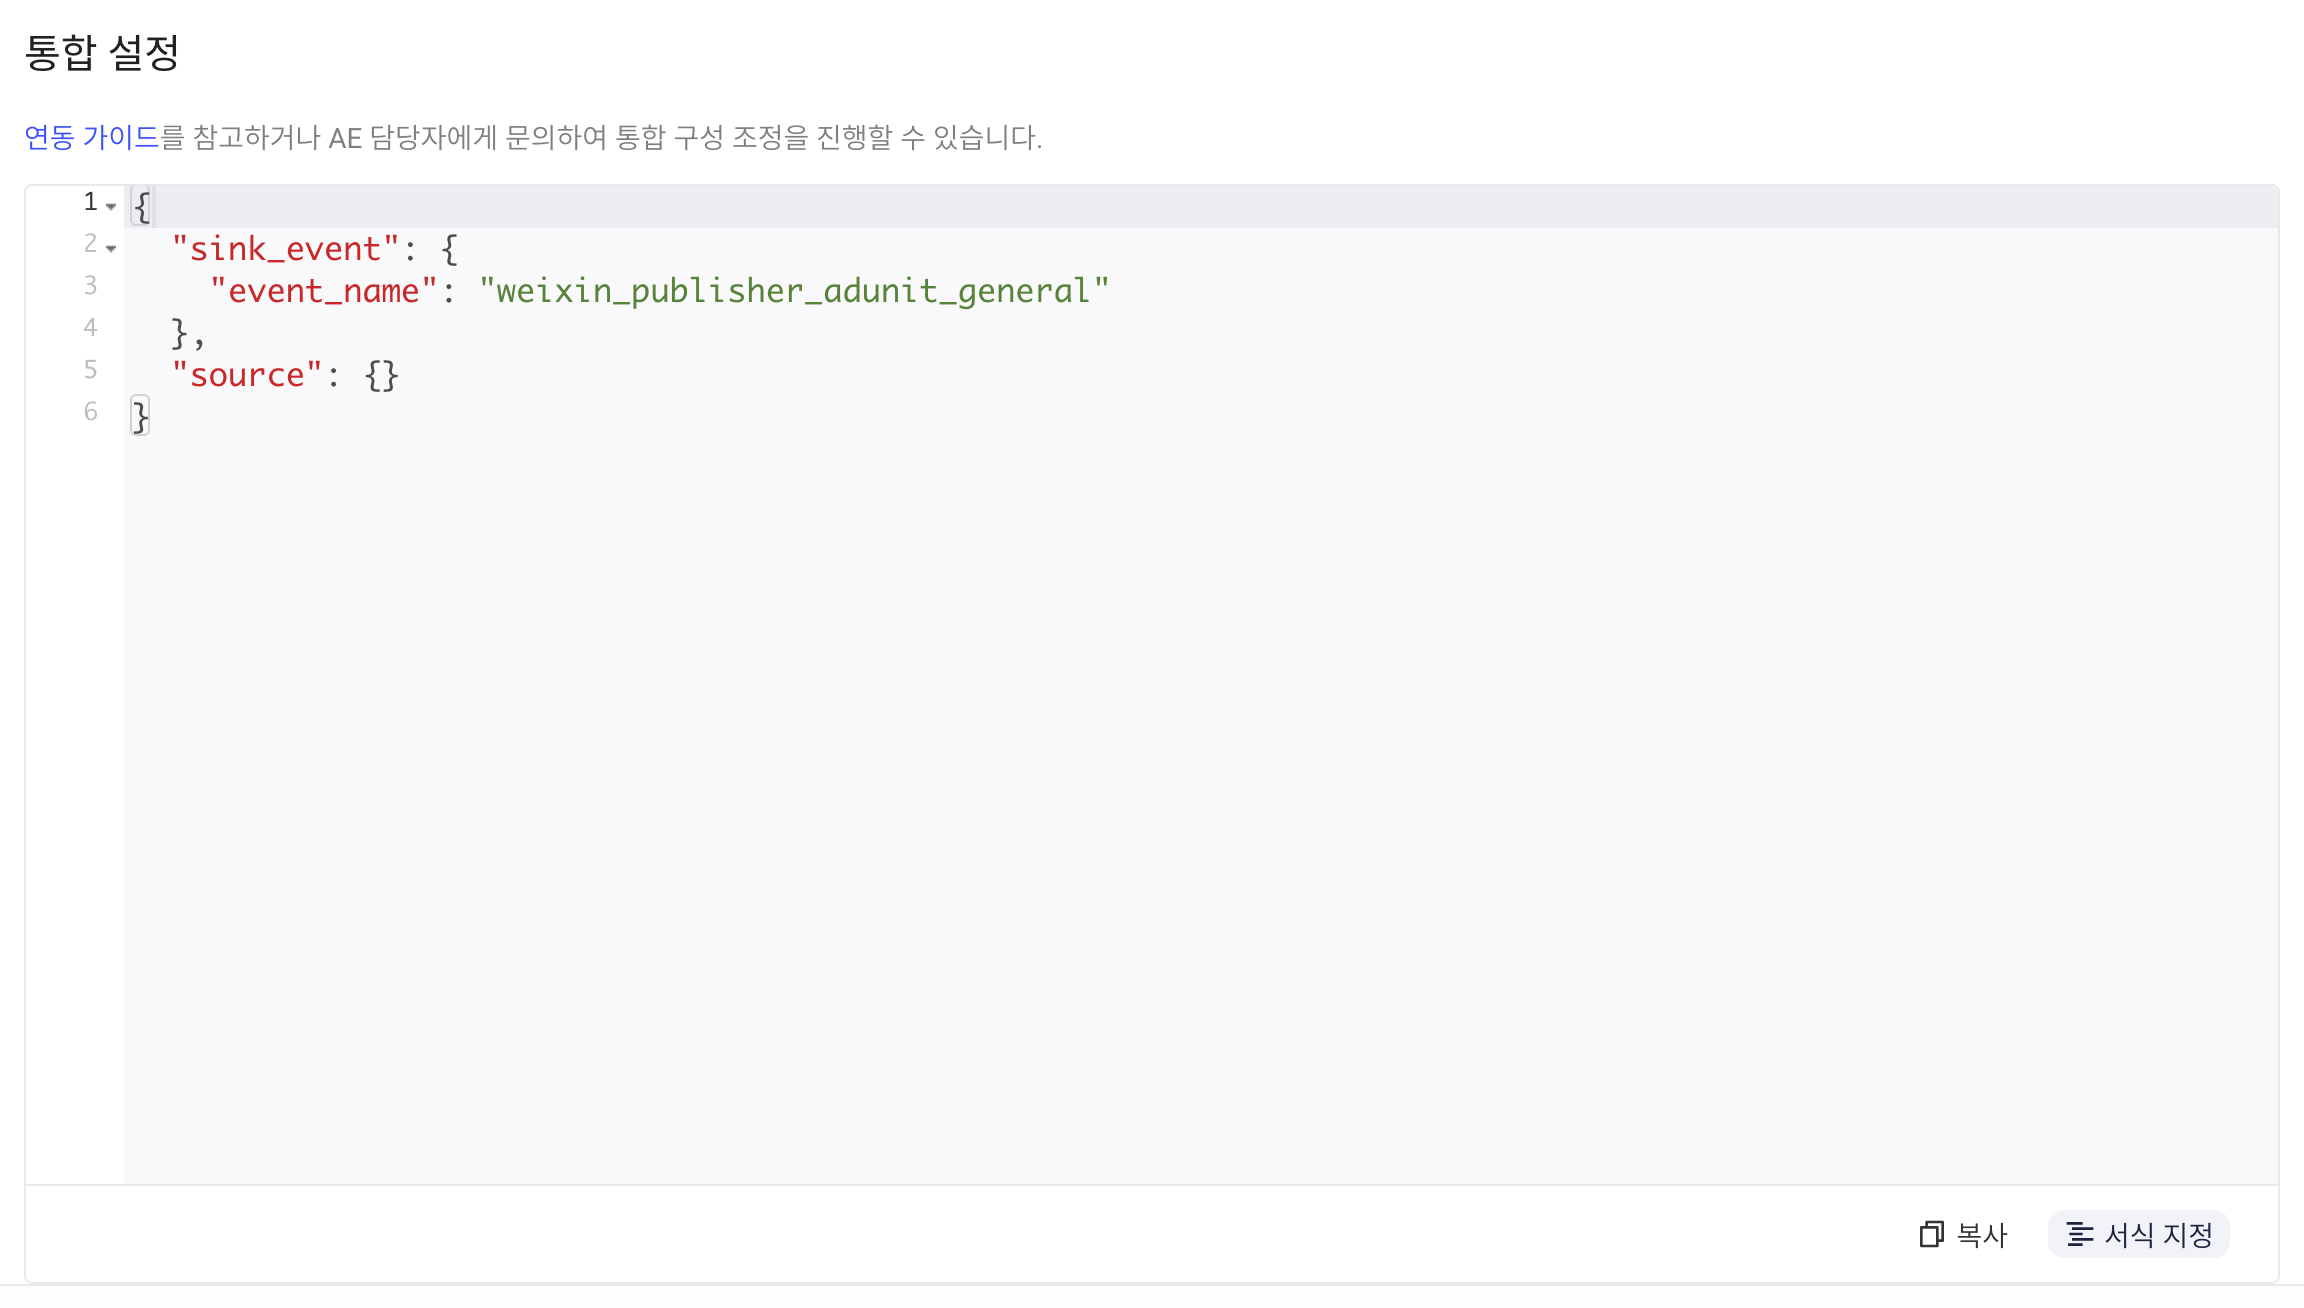2304x1308 pixels.
Task: Collapse the fold arrow on line 1
Action: coord(111,206)
